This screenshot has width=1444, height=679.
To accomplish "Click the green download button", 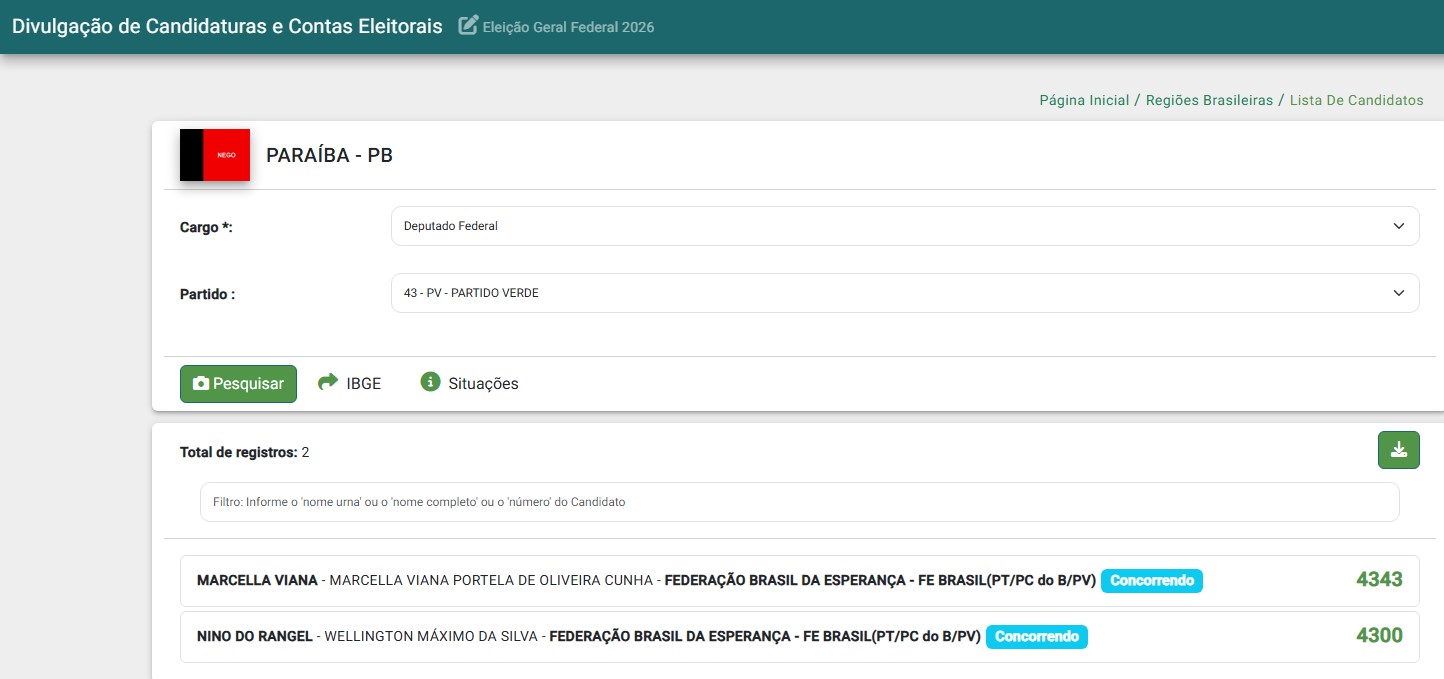I will click(x=1399, y=450).
